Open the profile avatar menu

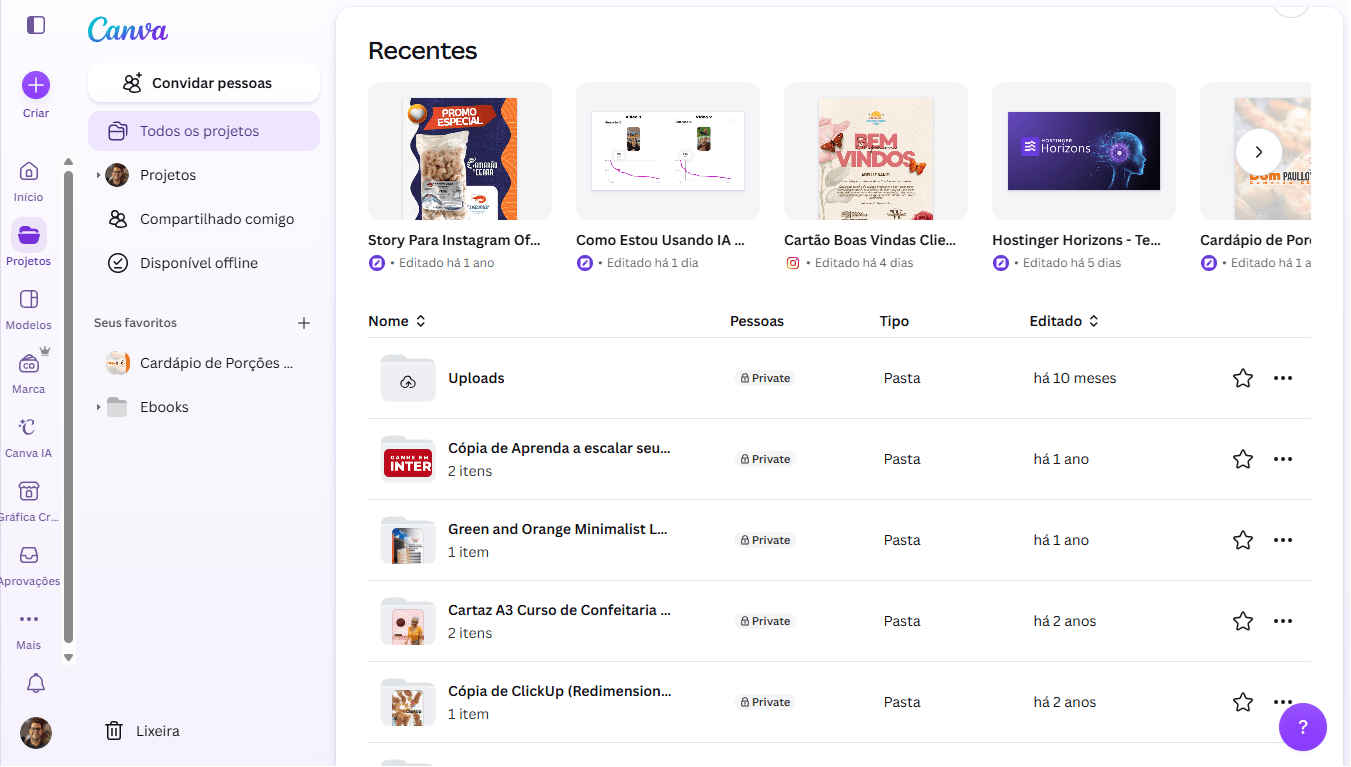tap(36, 733)
